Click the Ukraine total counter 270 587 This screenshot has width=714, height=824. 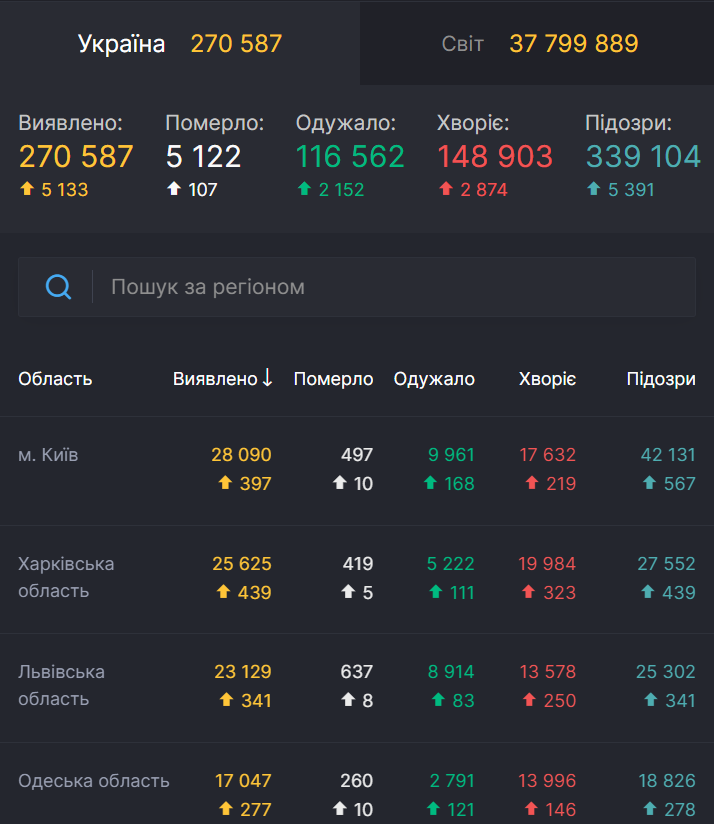(x=236, y=43)
